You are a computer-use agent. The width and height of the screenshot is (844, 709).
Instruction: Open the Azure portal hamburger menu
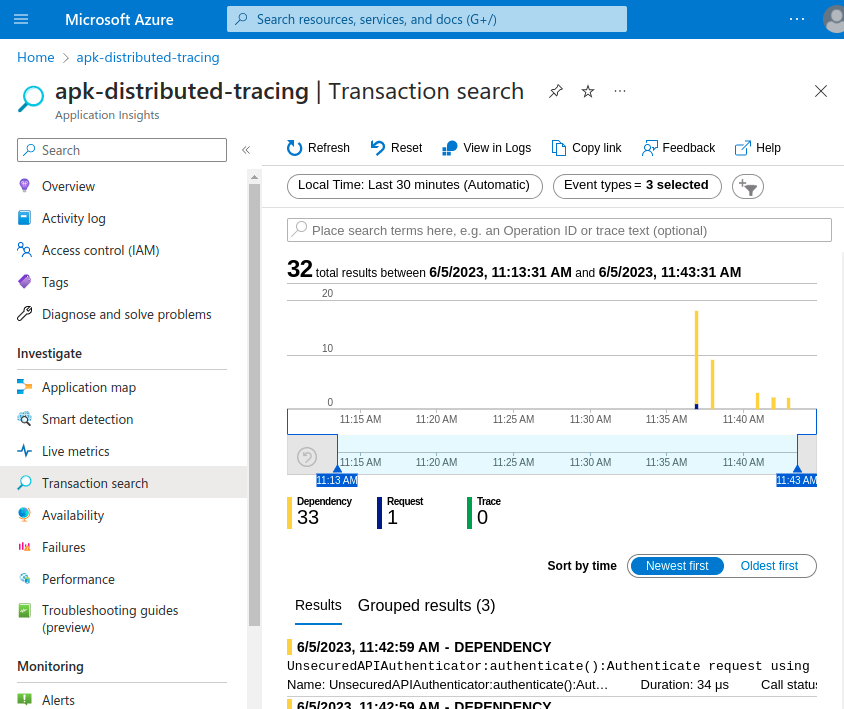[x=21, y=19]
